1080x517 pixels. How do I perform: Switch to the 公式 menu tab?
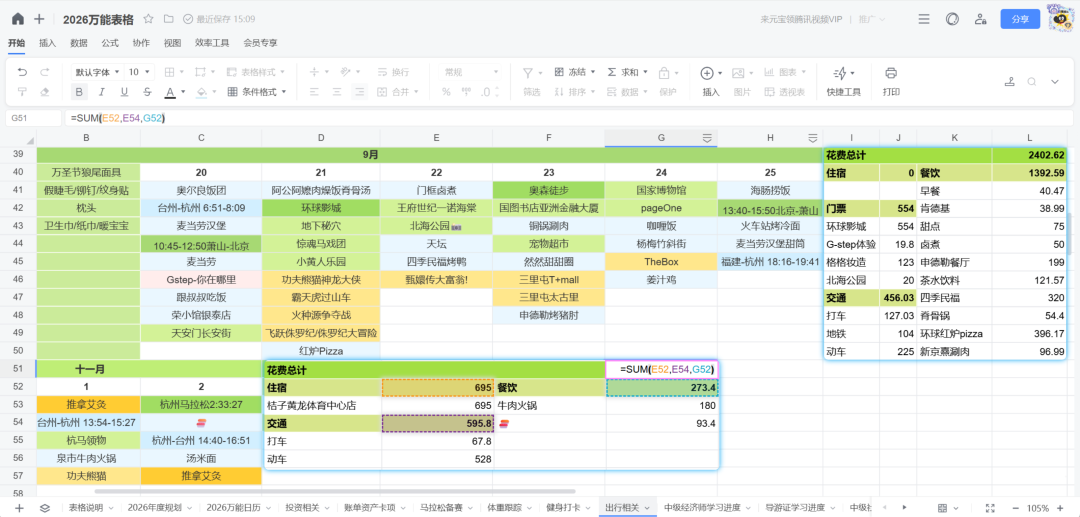click(110, 43)
